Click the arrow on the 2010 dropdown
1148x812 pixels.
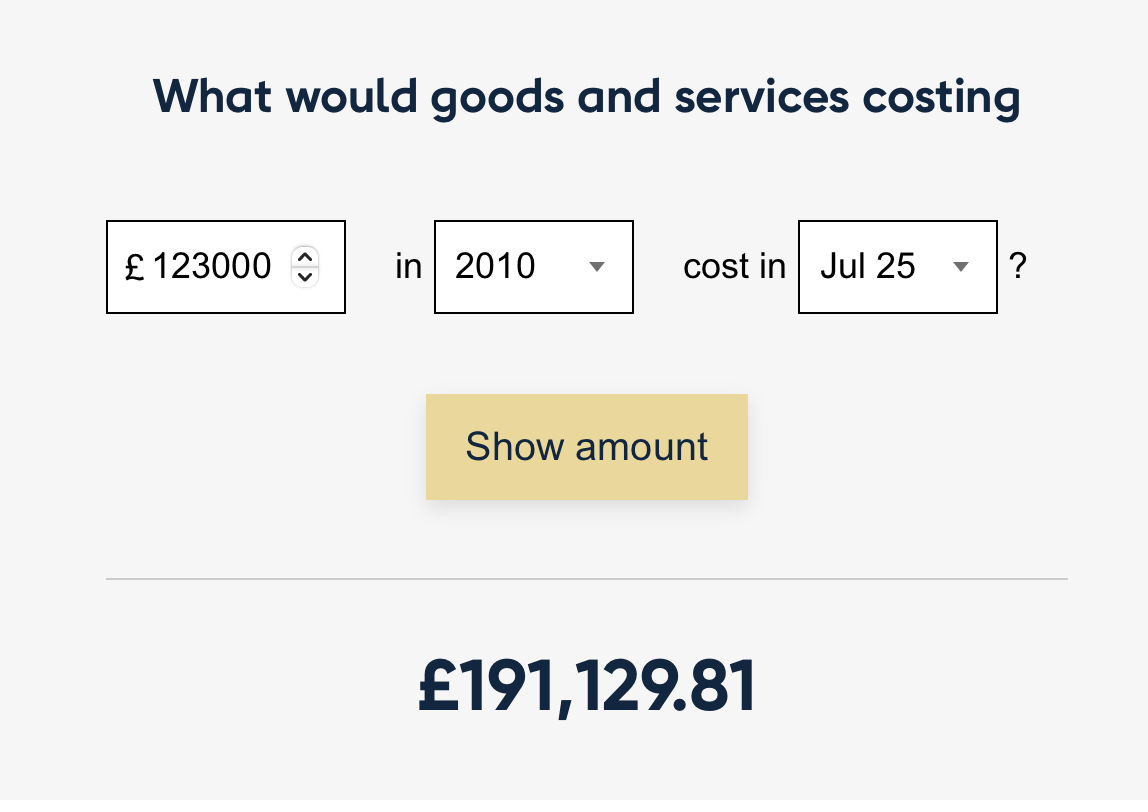[x=597, y=267]
